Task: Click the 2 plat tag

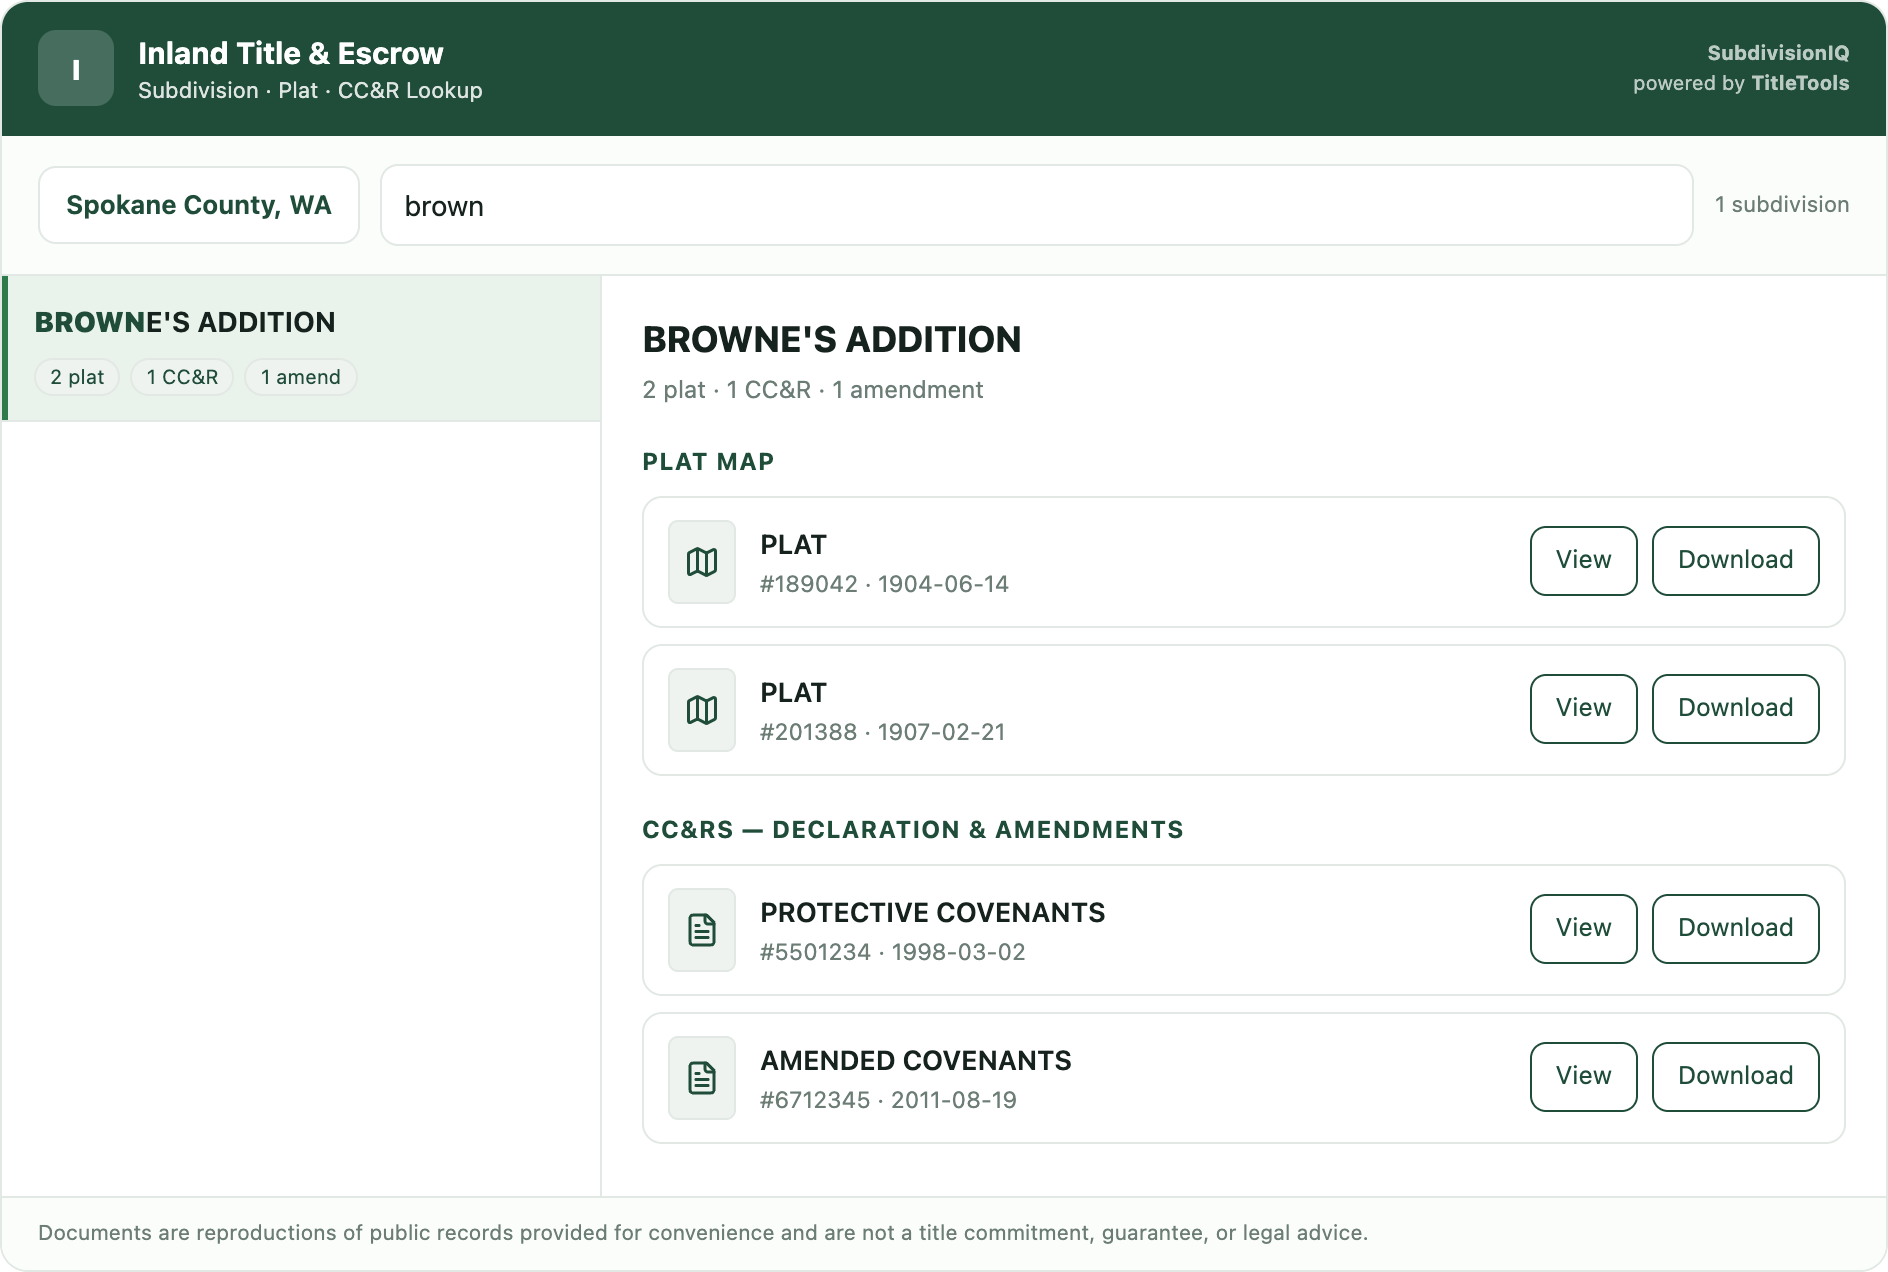Action: click(77, 377)
